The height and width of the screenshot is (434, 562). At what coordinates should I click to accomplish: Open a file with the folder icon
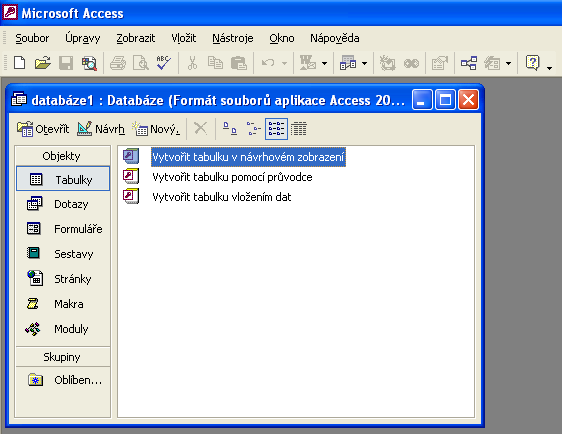43,63
